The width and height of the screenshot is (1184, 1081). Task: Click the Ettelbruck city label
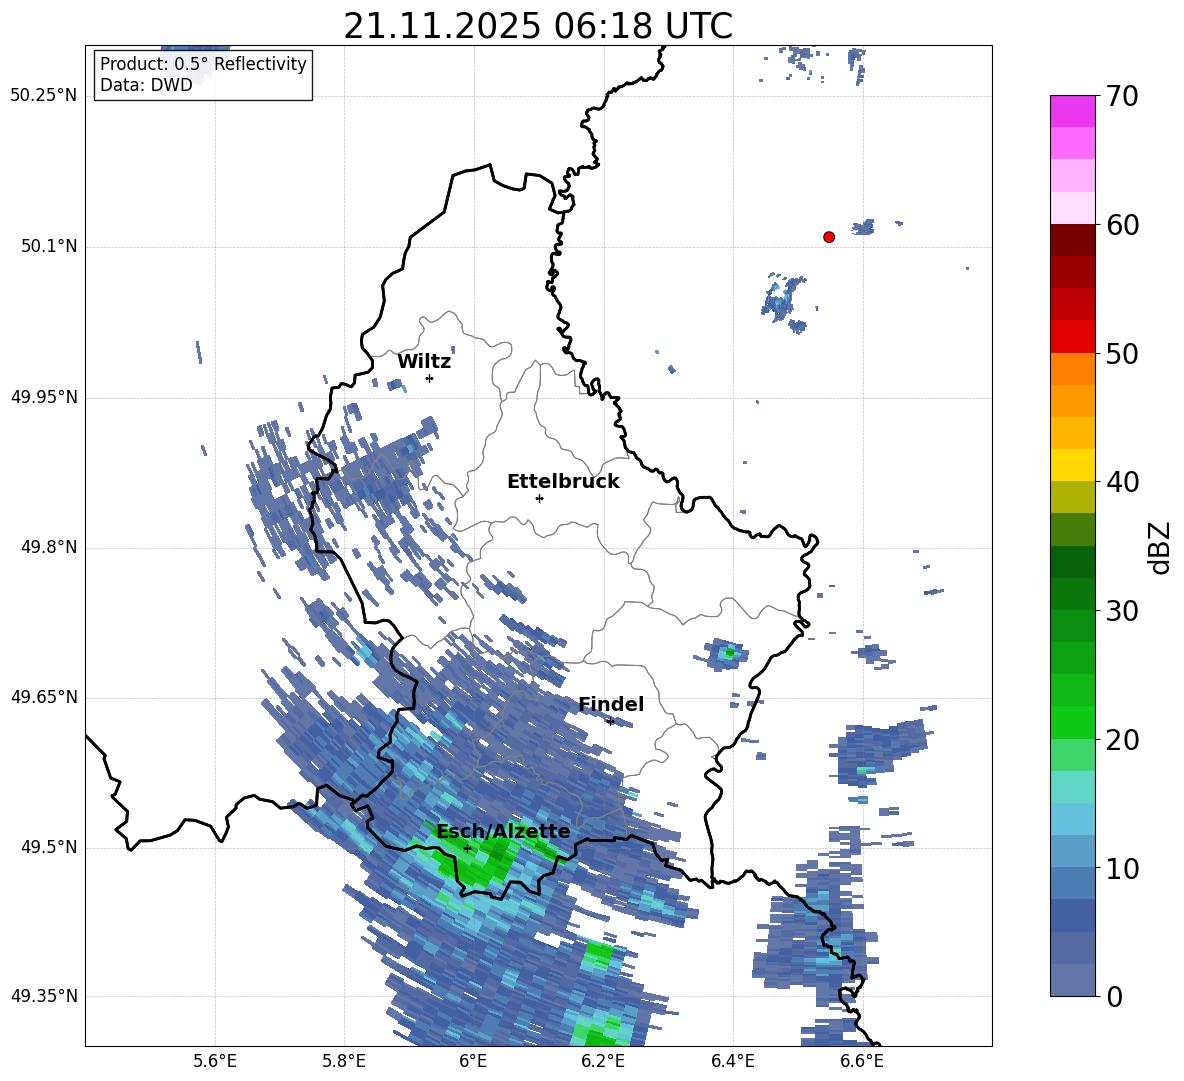[x=563, y=482]
